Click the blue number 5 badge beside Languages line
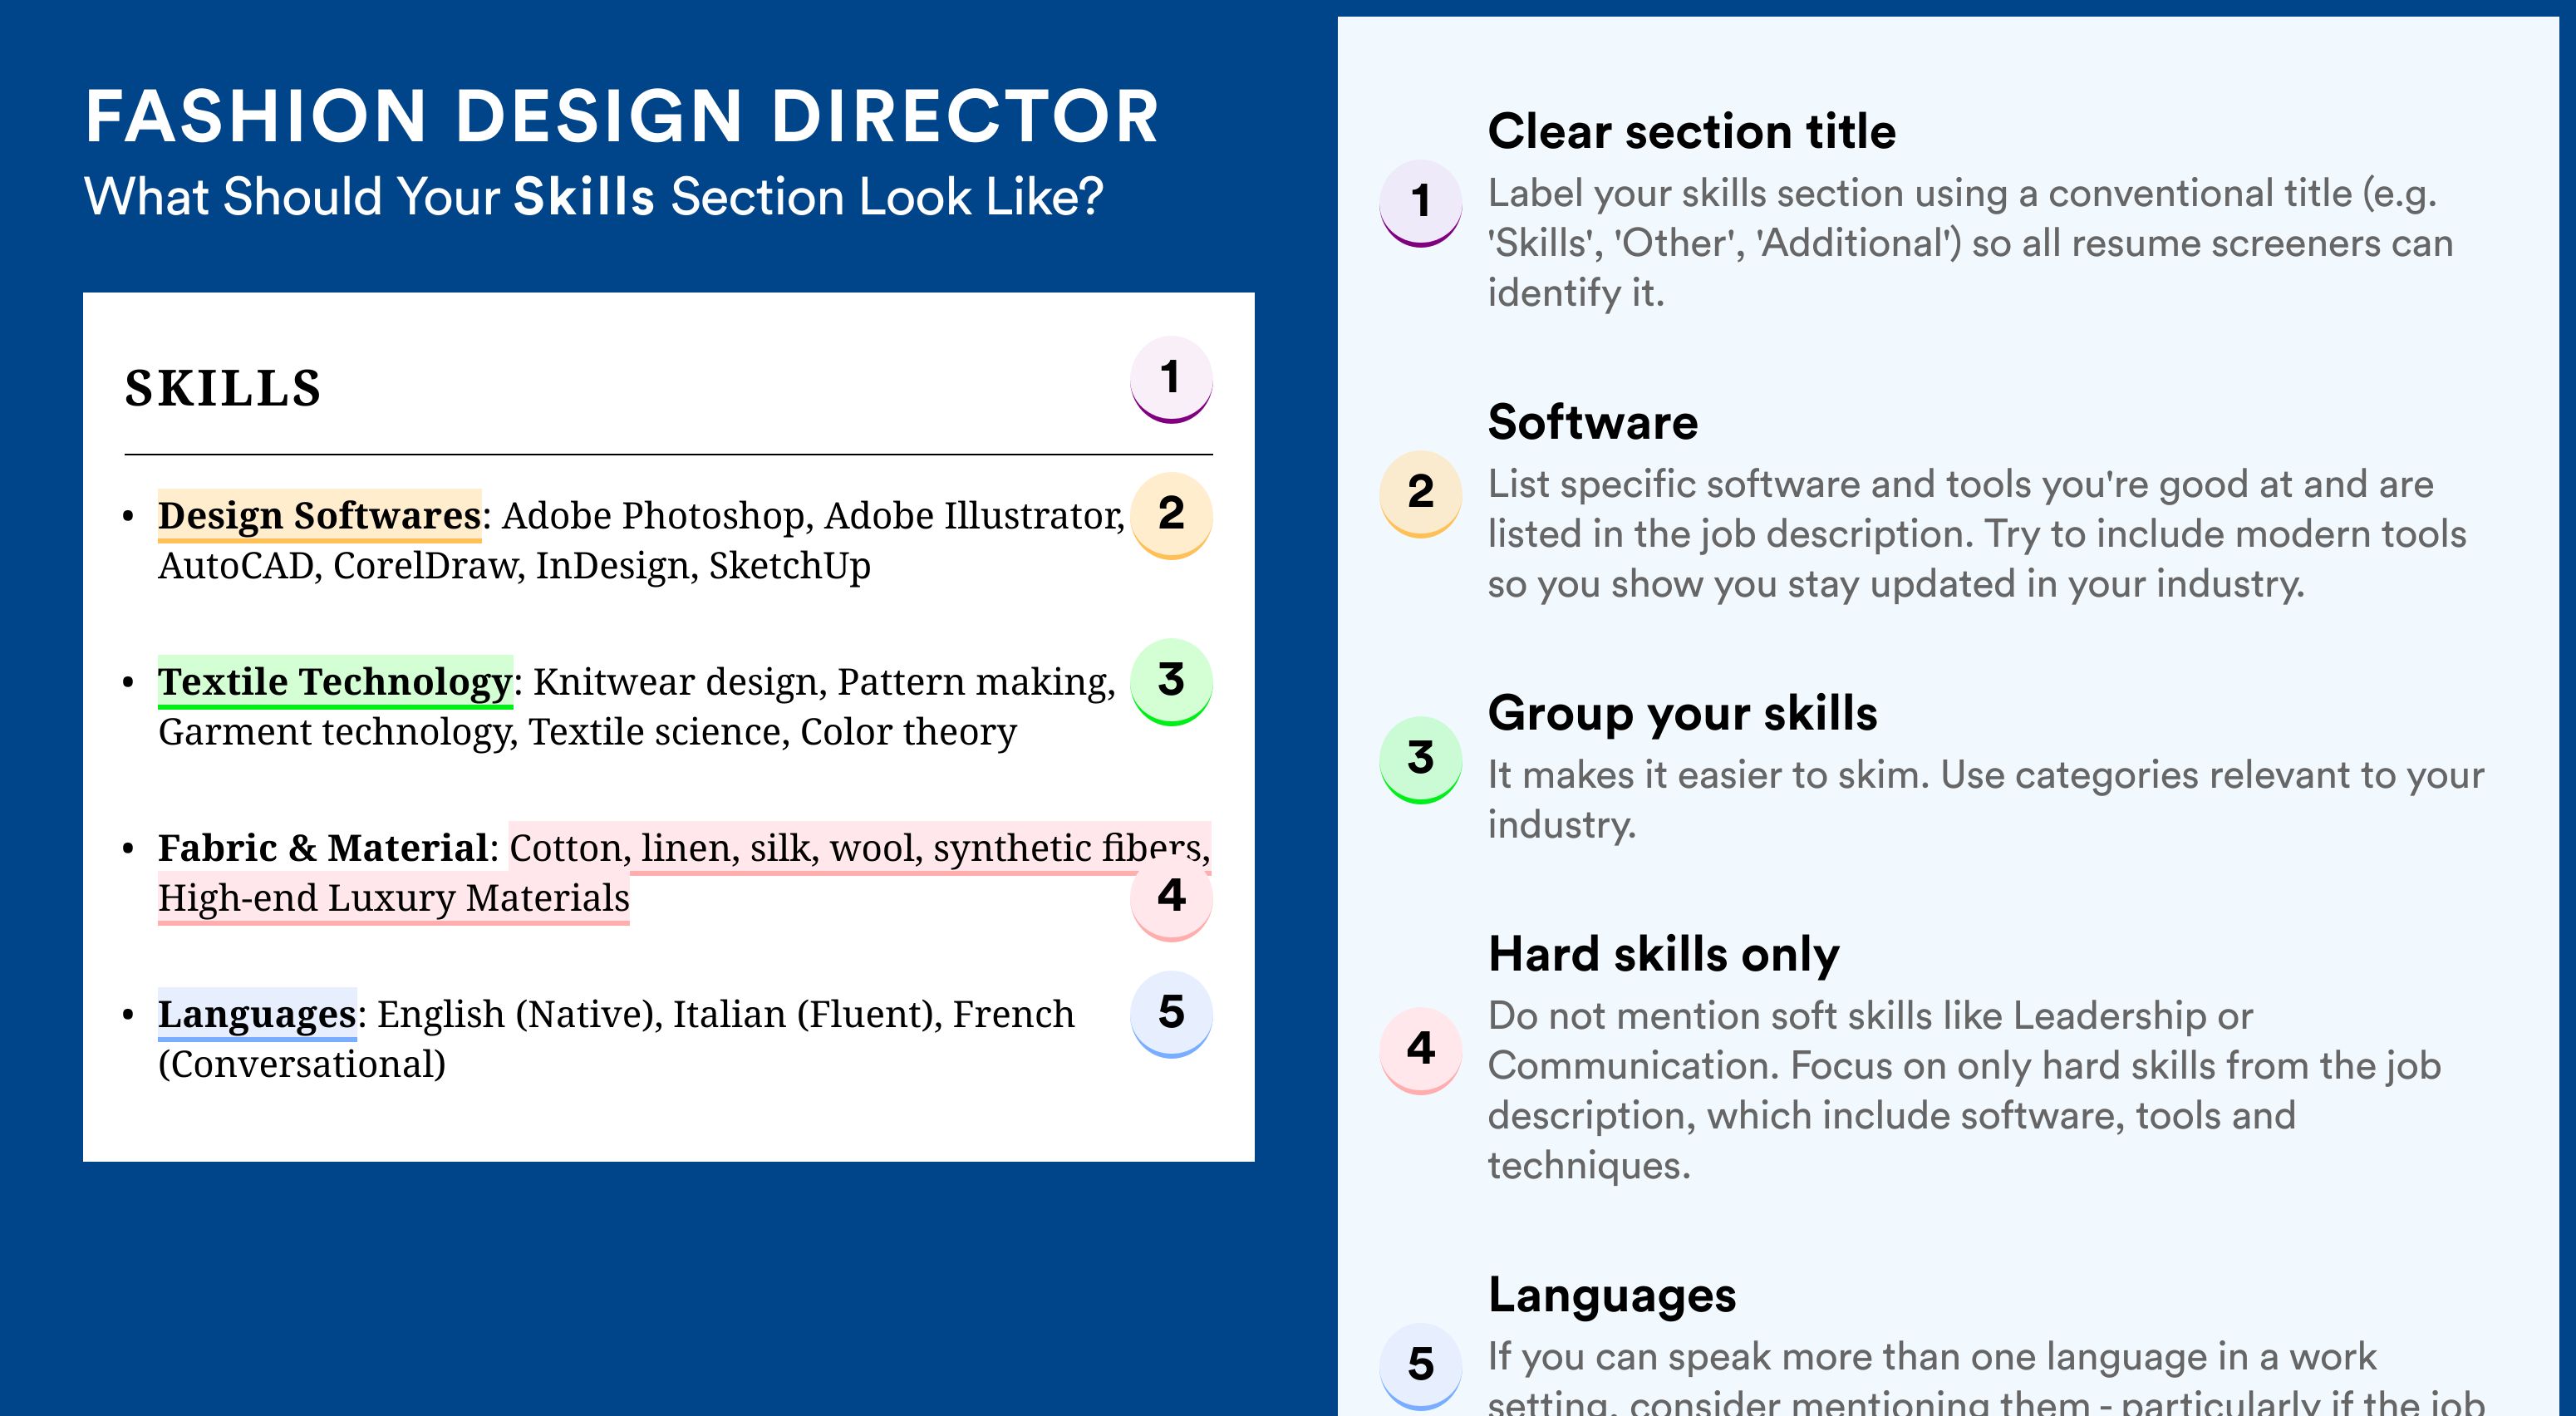This screenshot has height=1416, width=2576. pyautogui.click(x=1171, y=1014)
